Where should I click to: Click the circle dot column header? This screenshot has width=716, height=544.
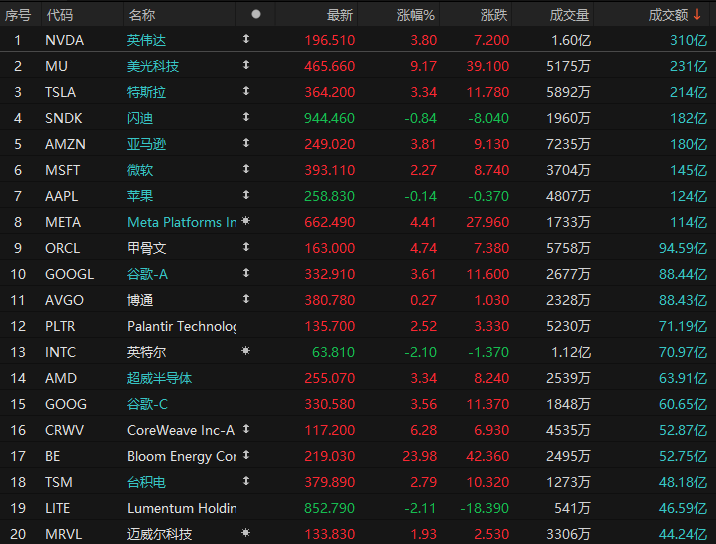click(256, 14)
